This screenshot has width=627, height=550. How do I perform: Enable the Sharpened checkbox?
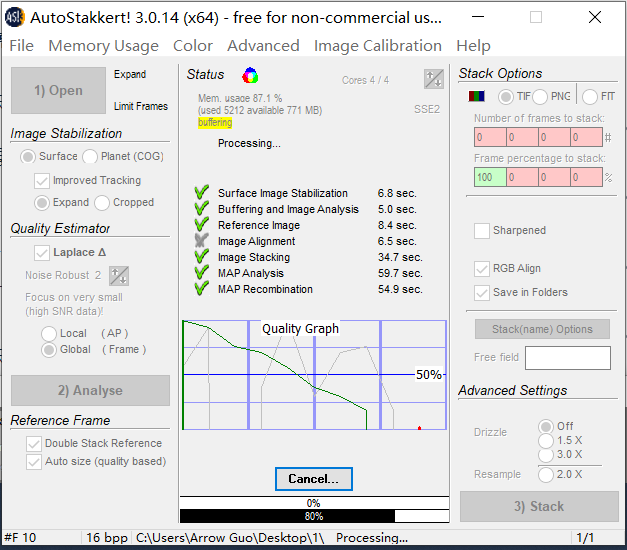coord(482,231)
